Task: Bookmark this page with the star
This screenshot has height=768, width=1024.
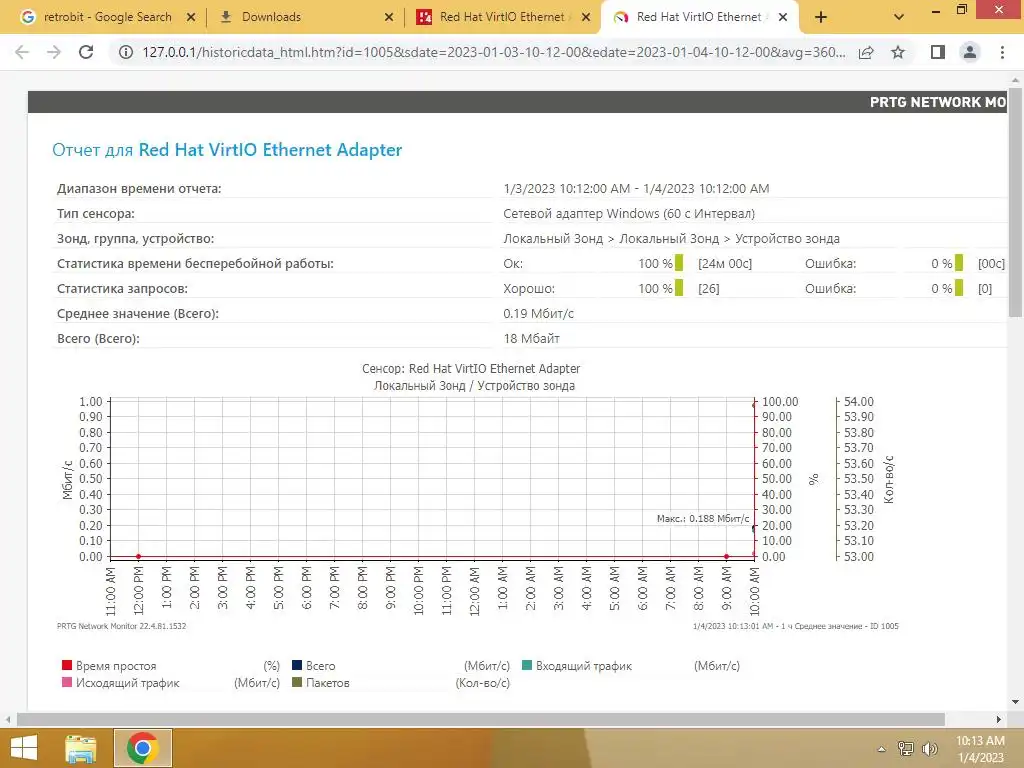Action: 898,52
